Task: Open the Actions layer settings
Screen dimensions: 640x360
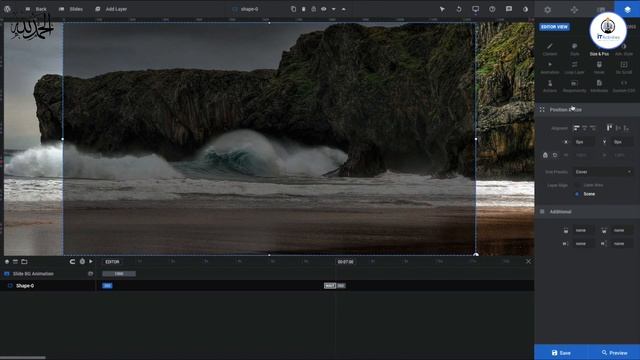Action: point(550,86)
